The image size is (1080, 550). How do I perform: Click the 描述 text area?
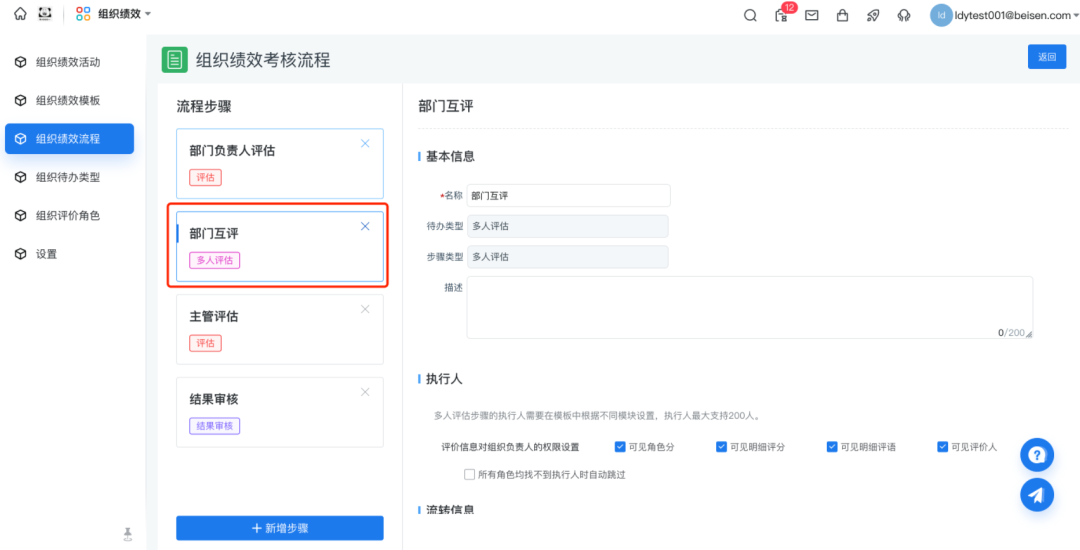click(749, 307)
